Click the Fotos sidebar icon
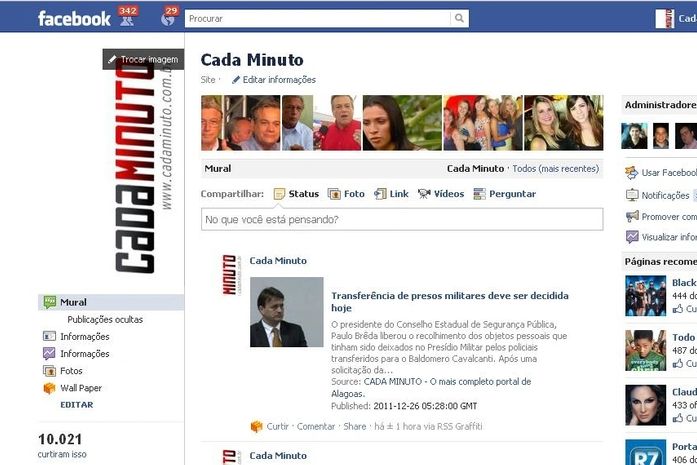Viewport: 697px width, 465px height. [x=49, y=371]
